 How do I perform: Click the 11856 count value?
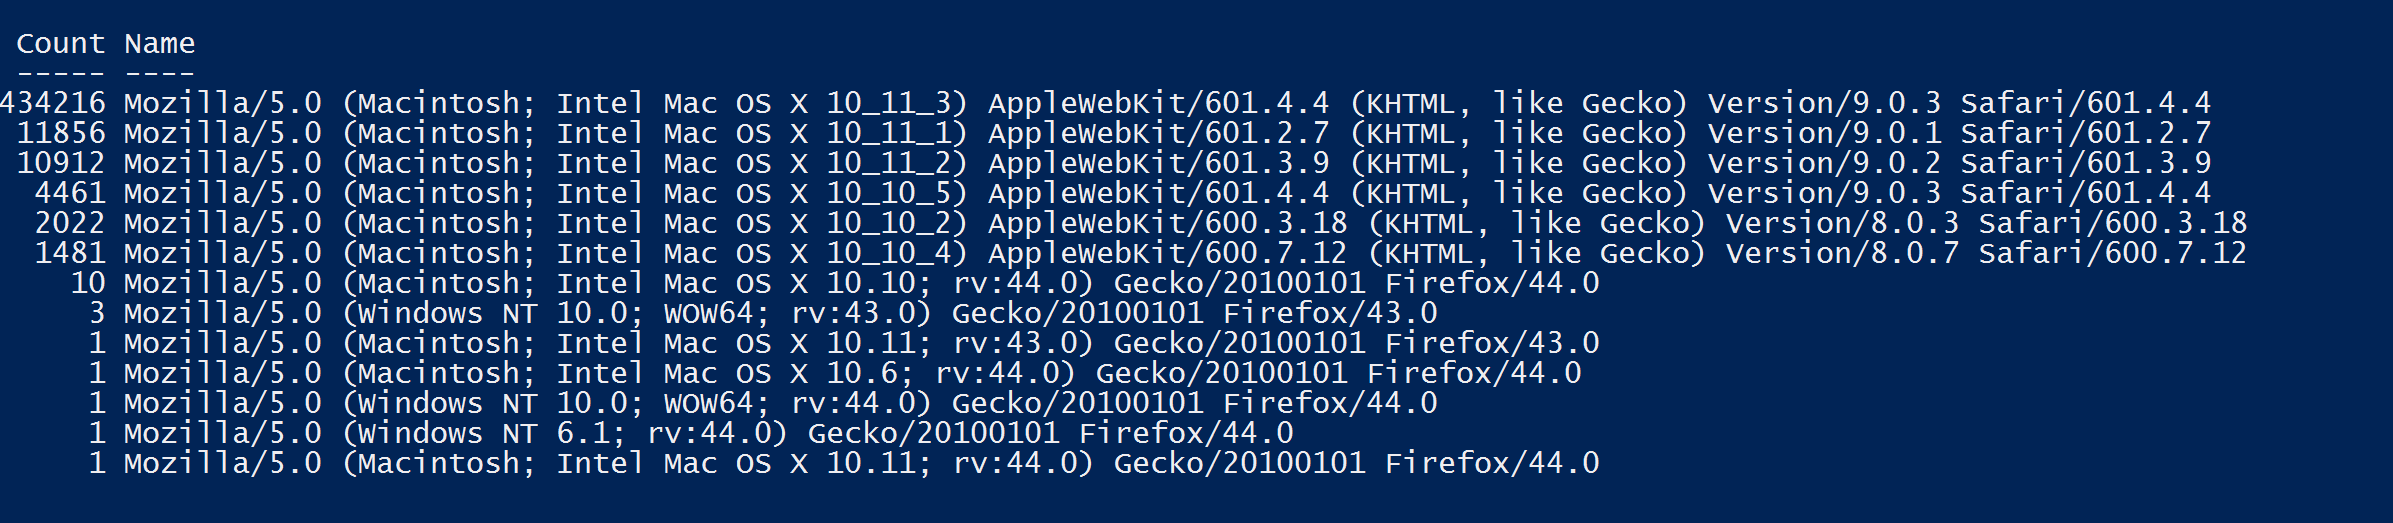point(61,133)
